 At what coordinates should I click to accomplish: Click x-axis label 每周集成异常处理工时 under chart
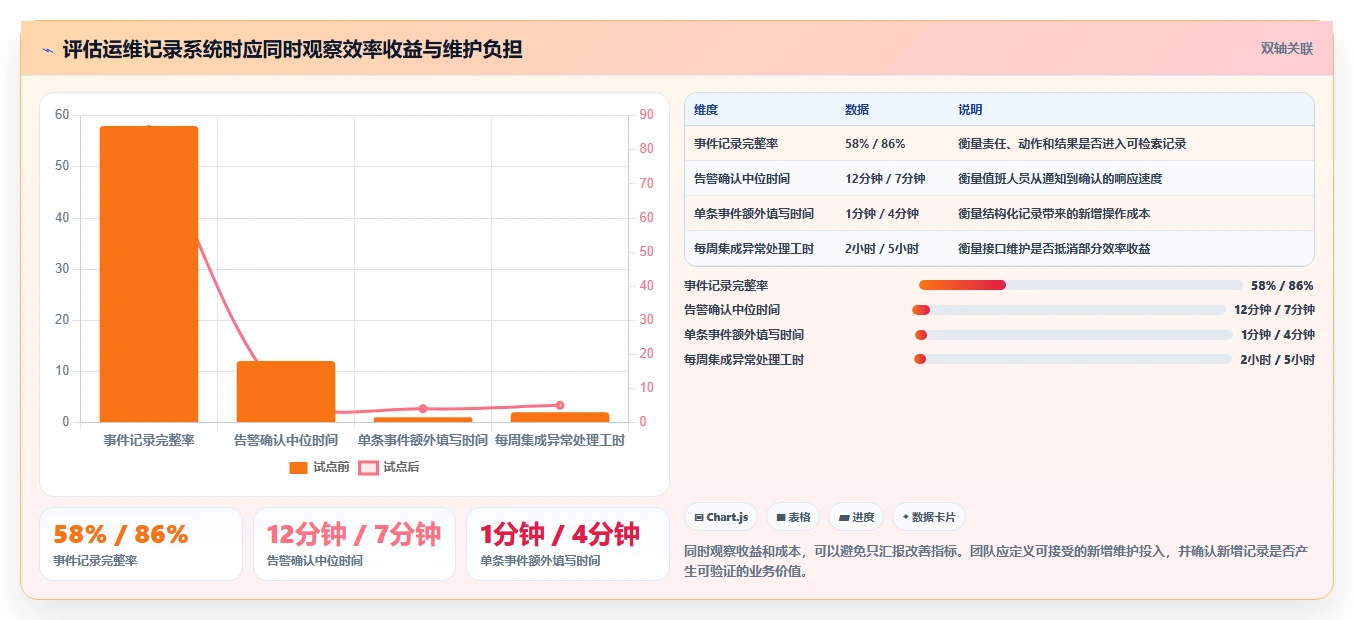coord(560,440)
